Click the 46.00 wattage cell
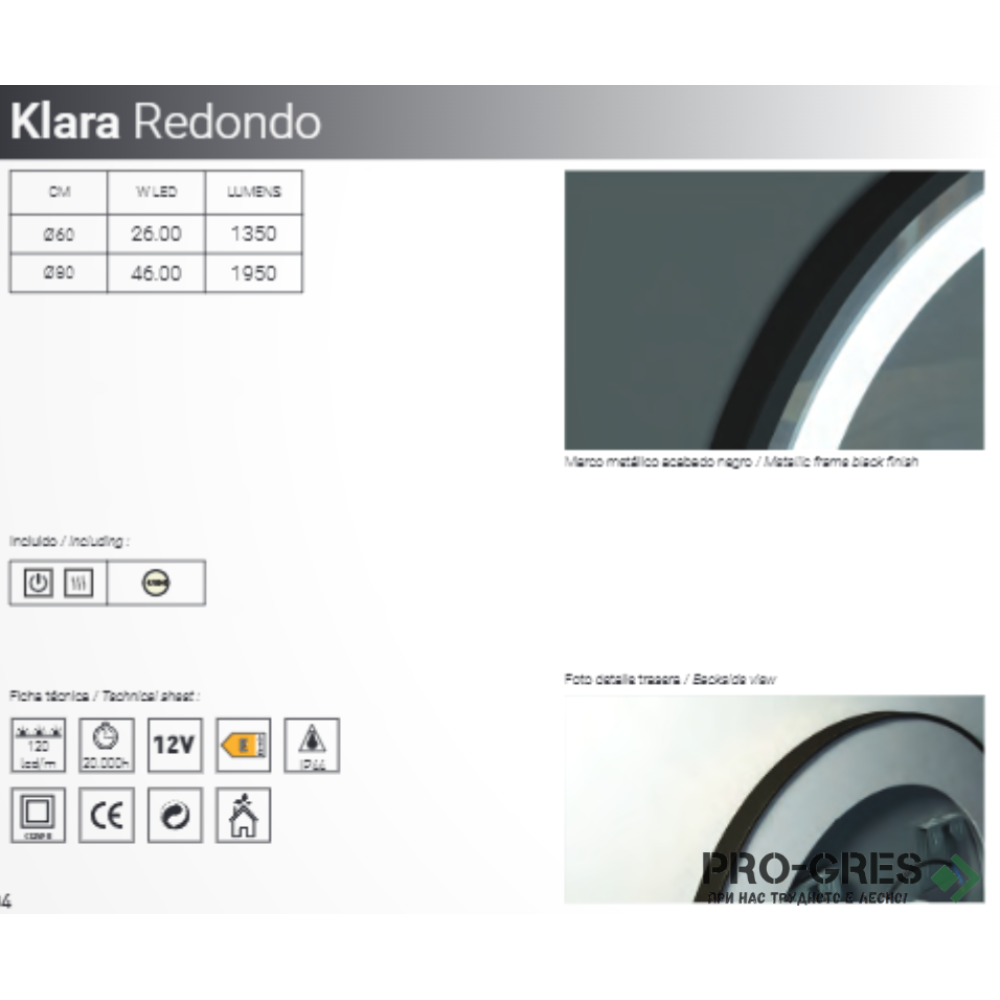1000x1000 pixels. pos(156,273)
